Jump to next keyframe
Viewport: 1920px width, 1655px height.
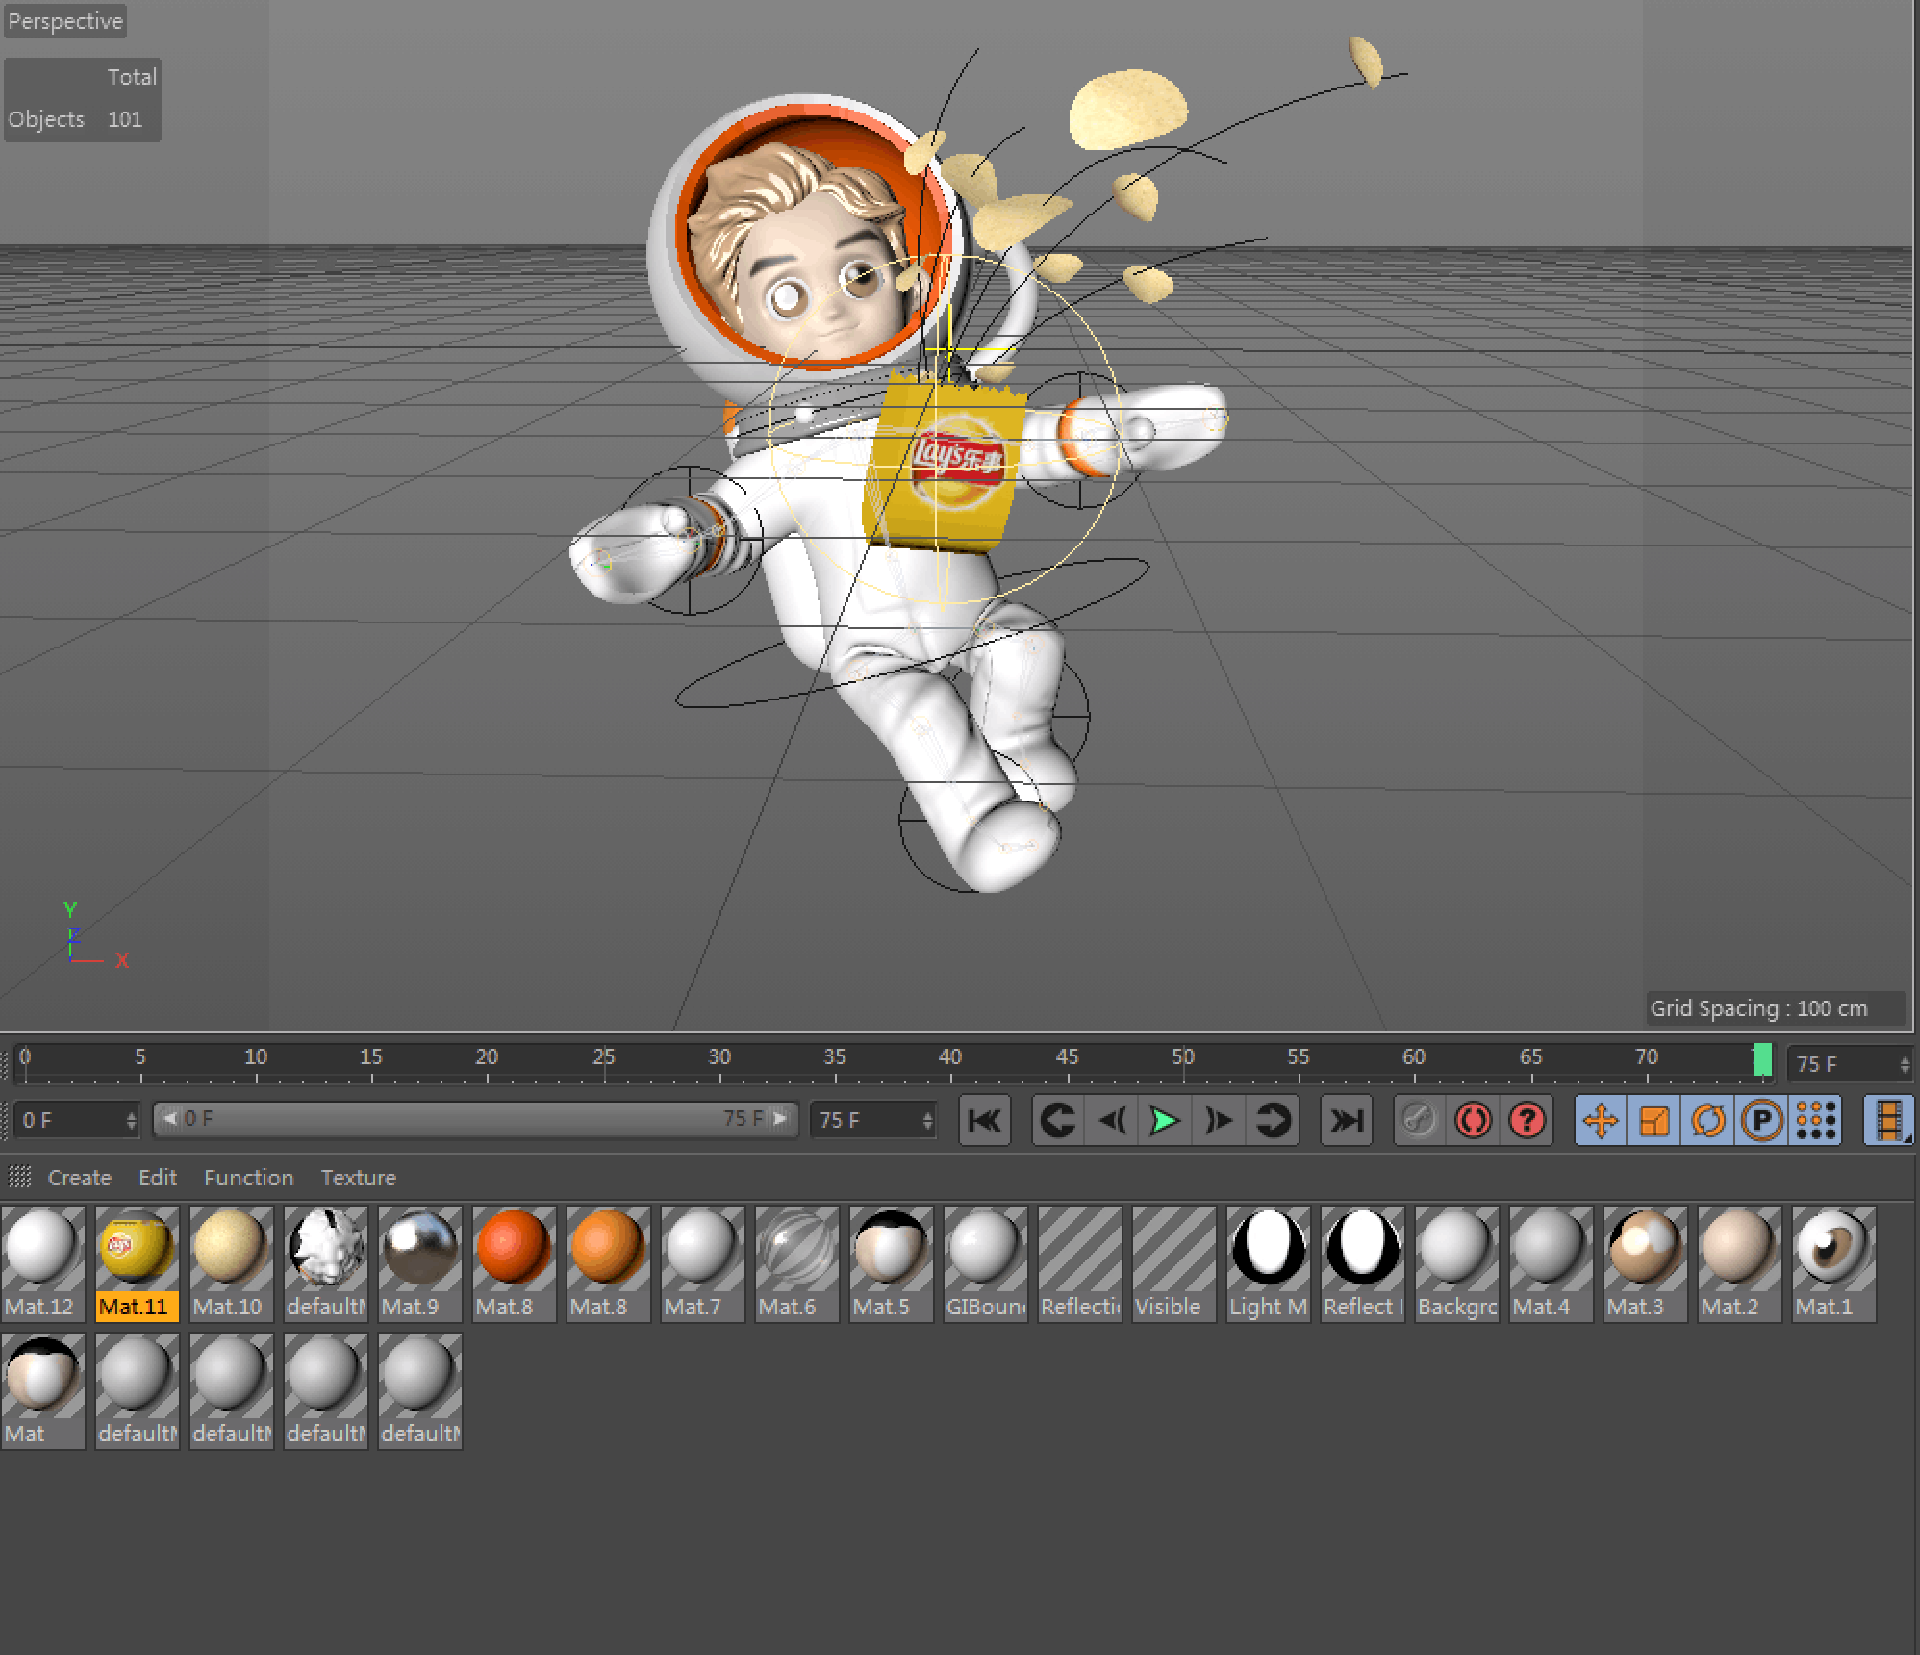pos(1272,1120)
